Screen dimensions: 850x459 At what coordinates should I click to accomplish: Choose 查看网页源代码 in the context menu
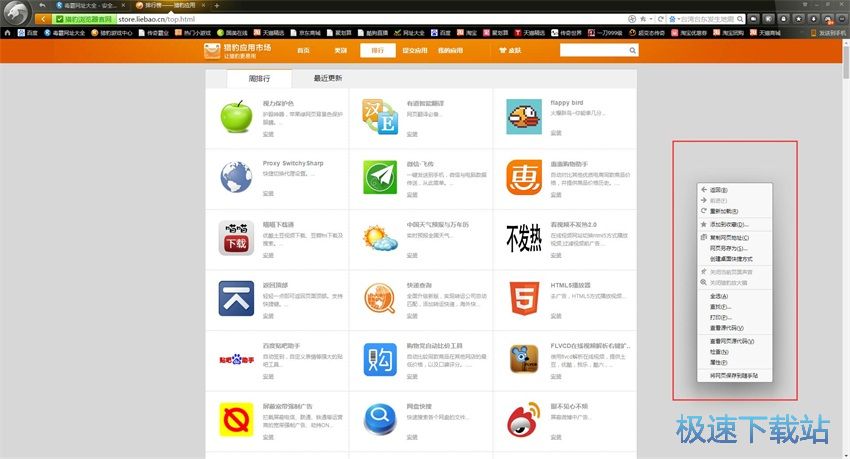pyautogui.click(x=735, y=341)
